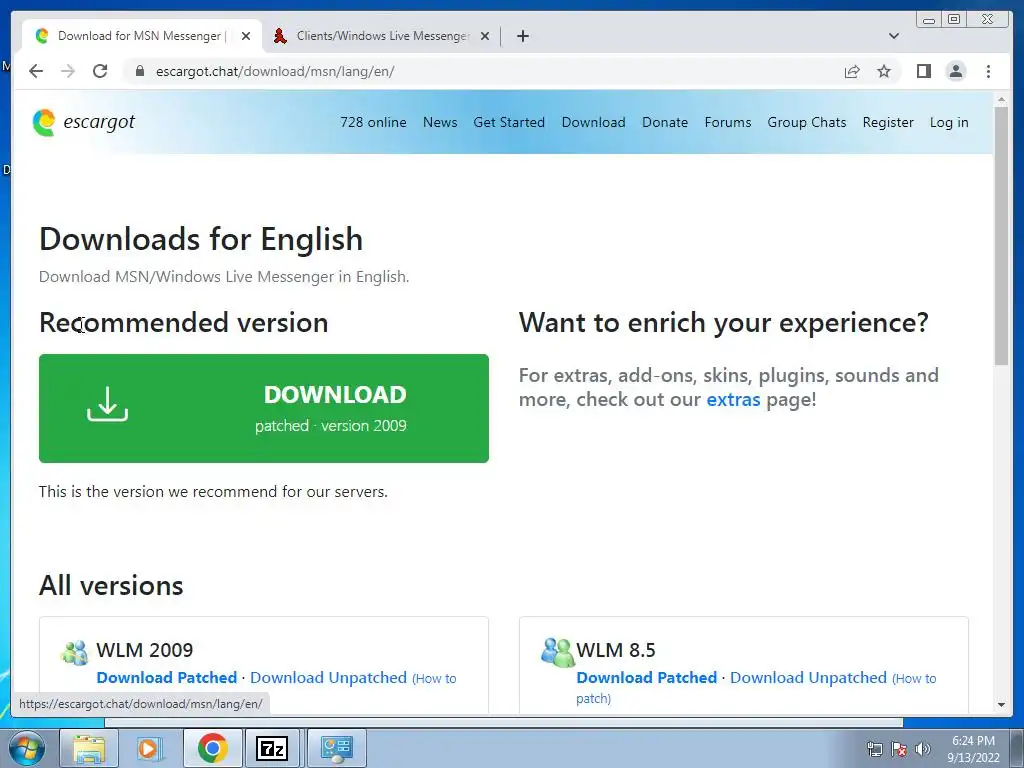
Task: Open the Download nav item
Action: pyautogui.click(x=593, y=122)
